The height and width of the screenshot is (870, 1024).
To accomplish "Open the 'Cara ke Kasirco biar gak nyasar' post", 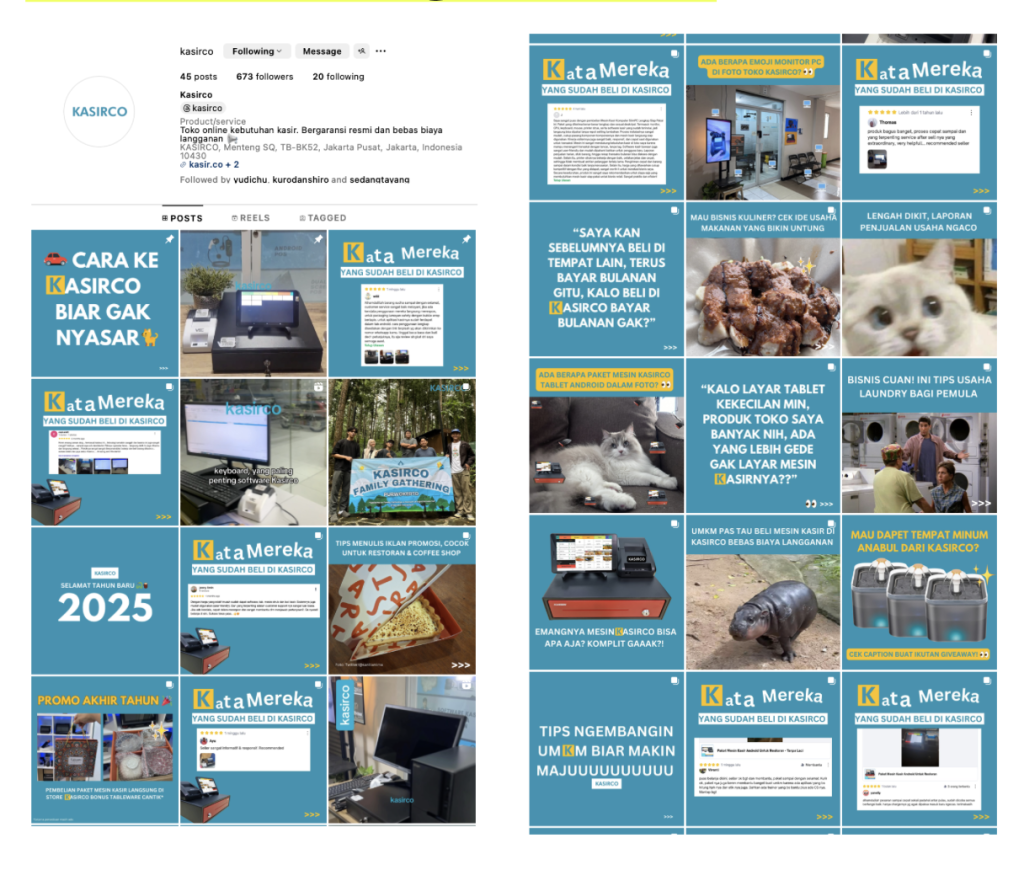I will 104,303.
